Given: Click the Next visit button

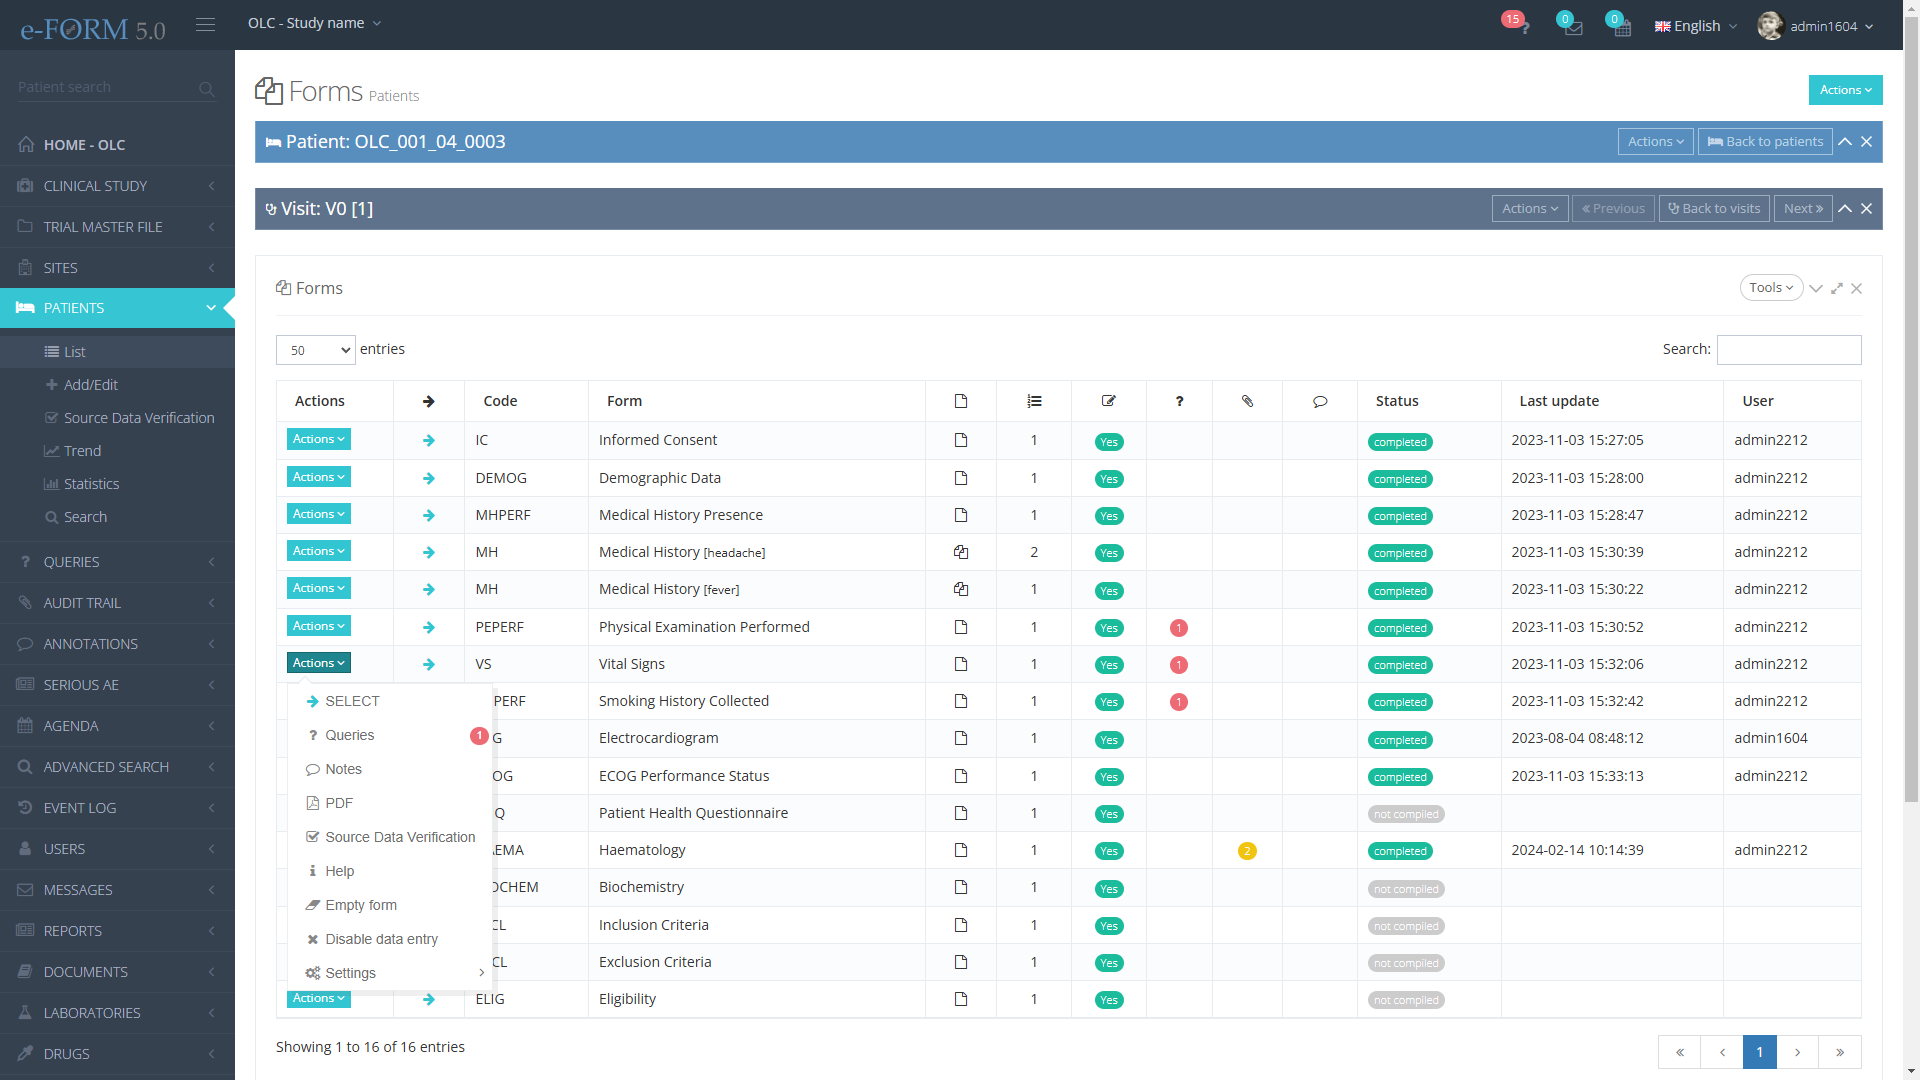Looking at the screenshot, I should click(x=1802, y=209).
